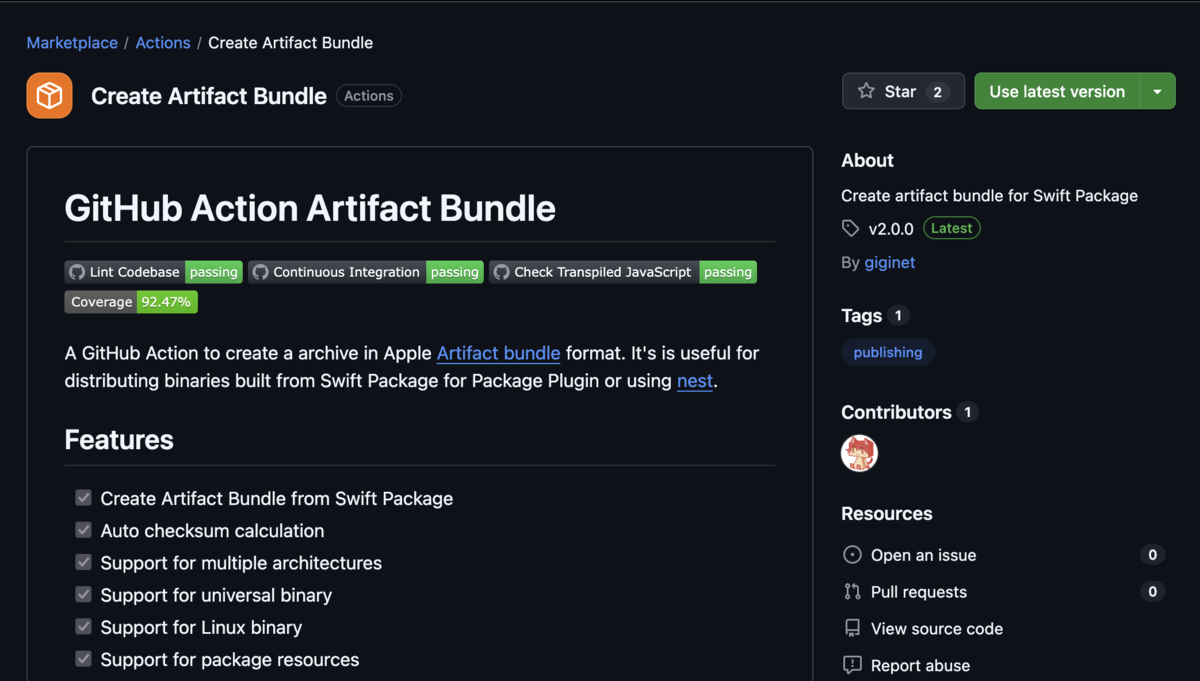
Task: Click Check Transpiled JavaScript passing status
Action: pos(728,272)
